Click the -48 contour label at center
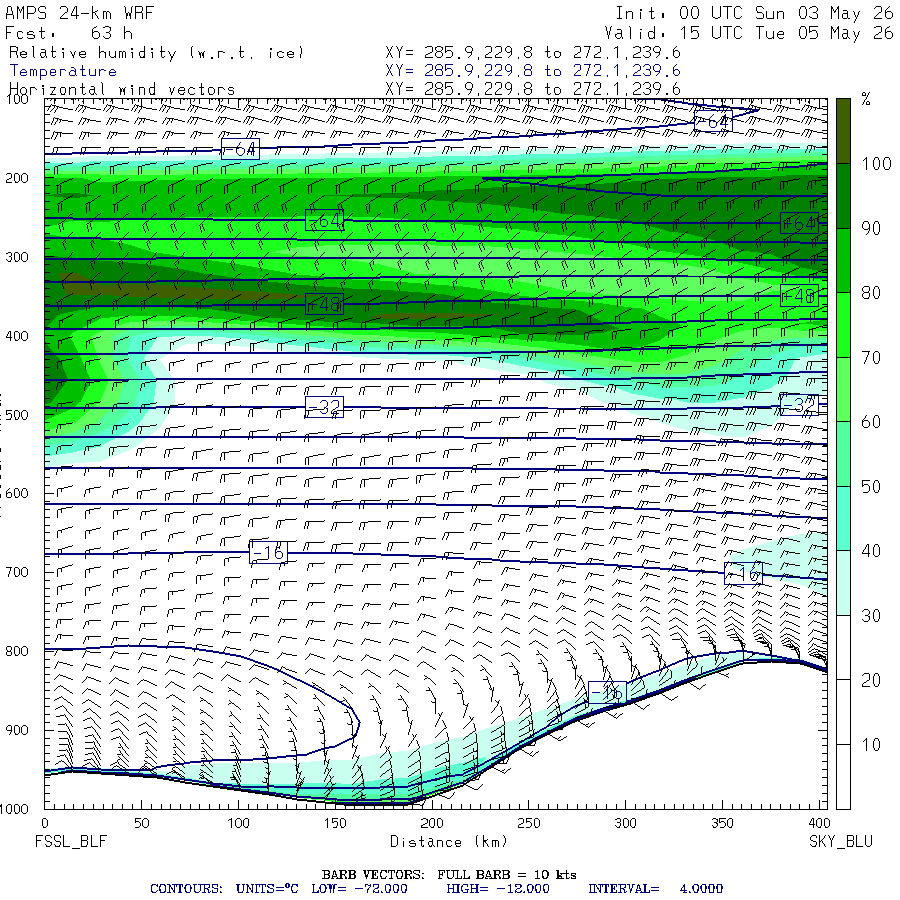 tap(324, 304)
